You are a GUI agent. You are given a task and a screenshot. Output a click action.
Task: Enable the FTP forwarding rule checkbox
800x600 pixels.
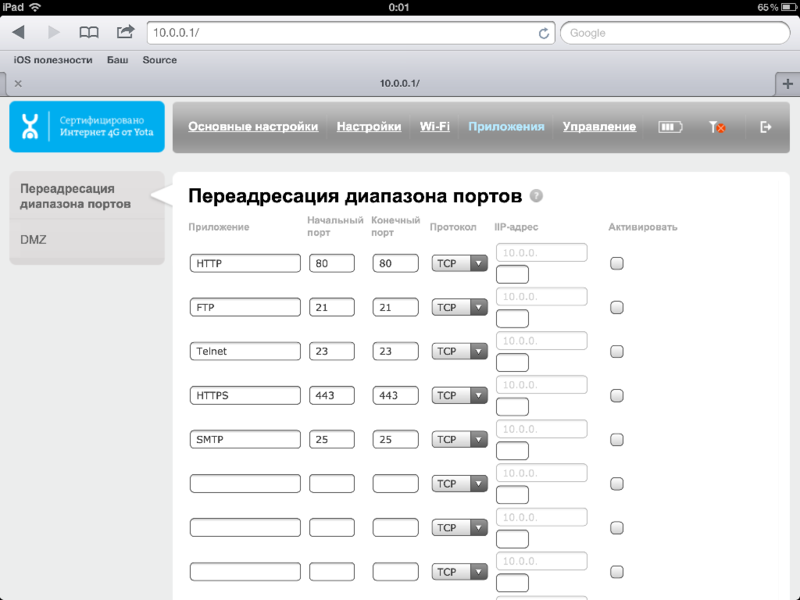617,307
